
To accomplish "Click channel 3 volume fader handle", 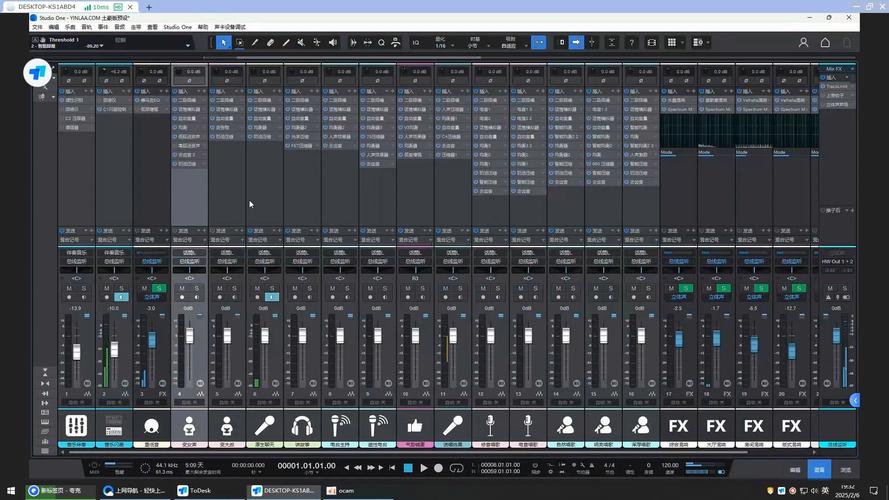I will (151, 340).
